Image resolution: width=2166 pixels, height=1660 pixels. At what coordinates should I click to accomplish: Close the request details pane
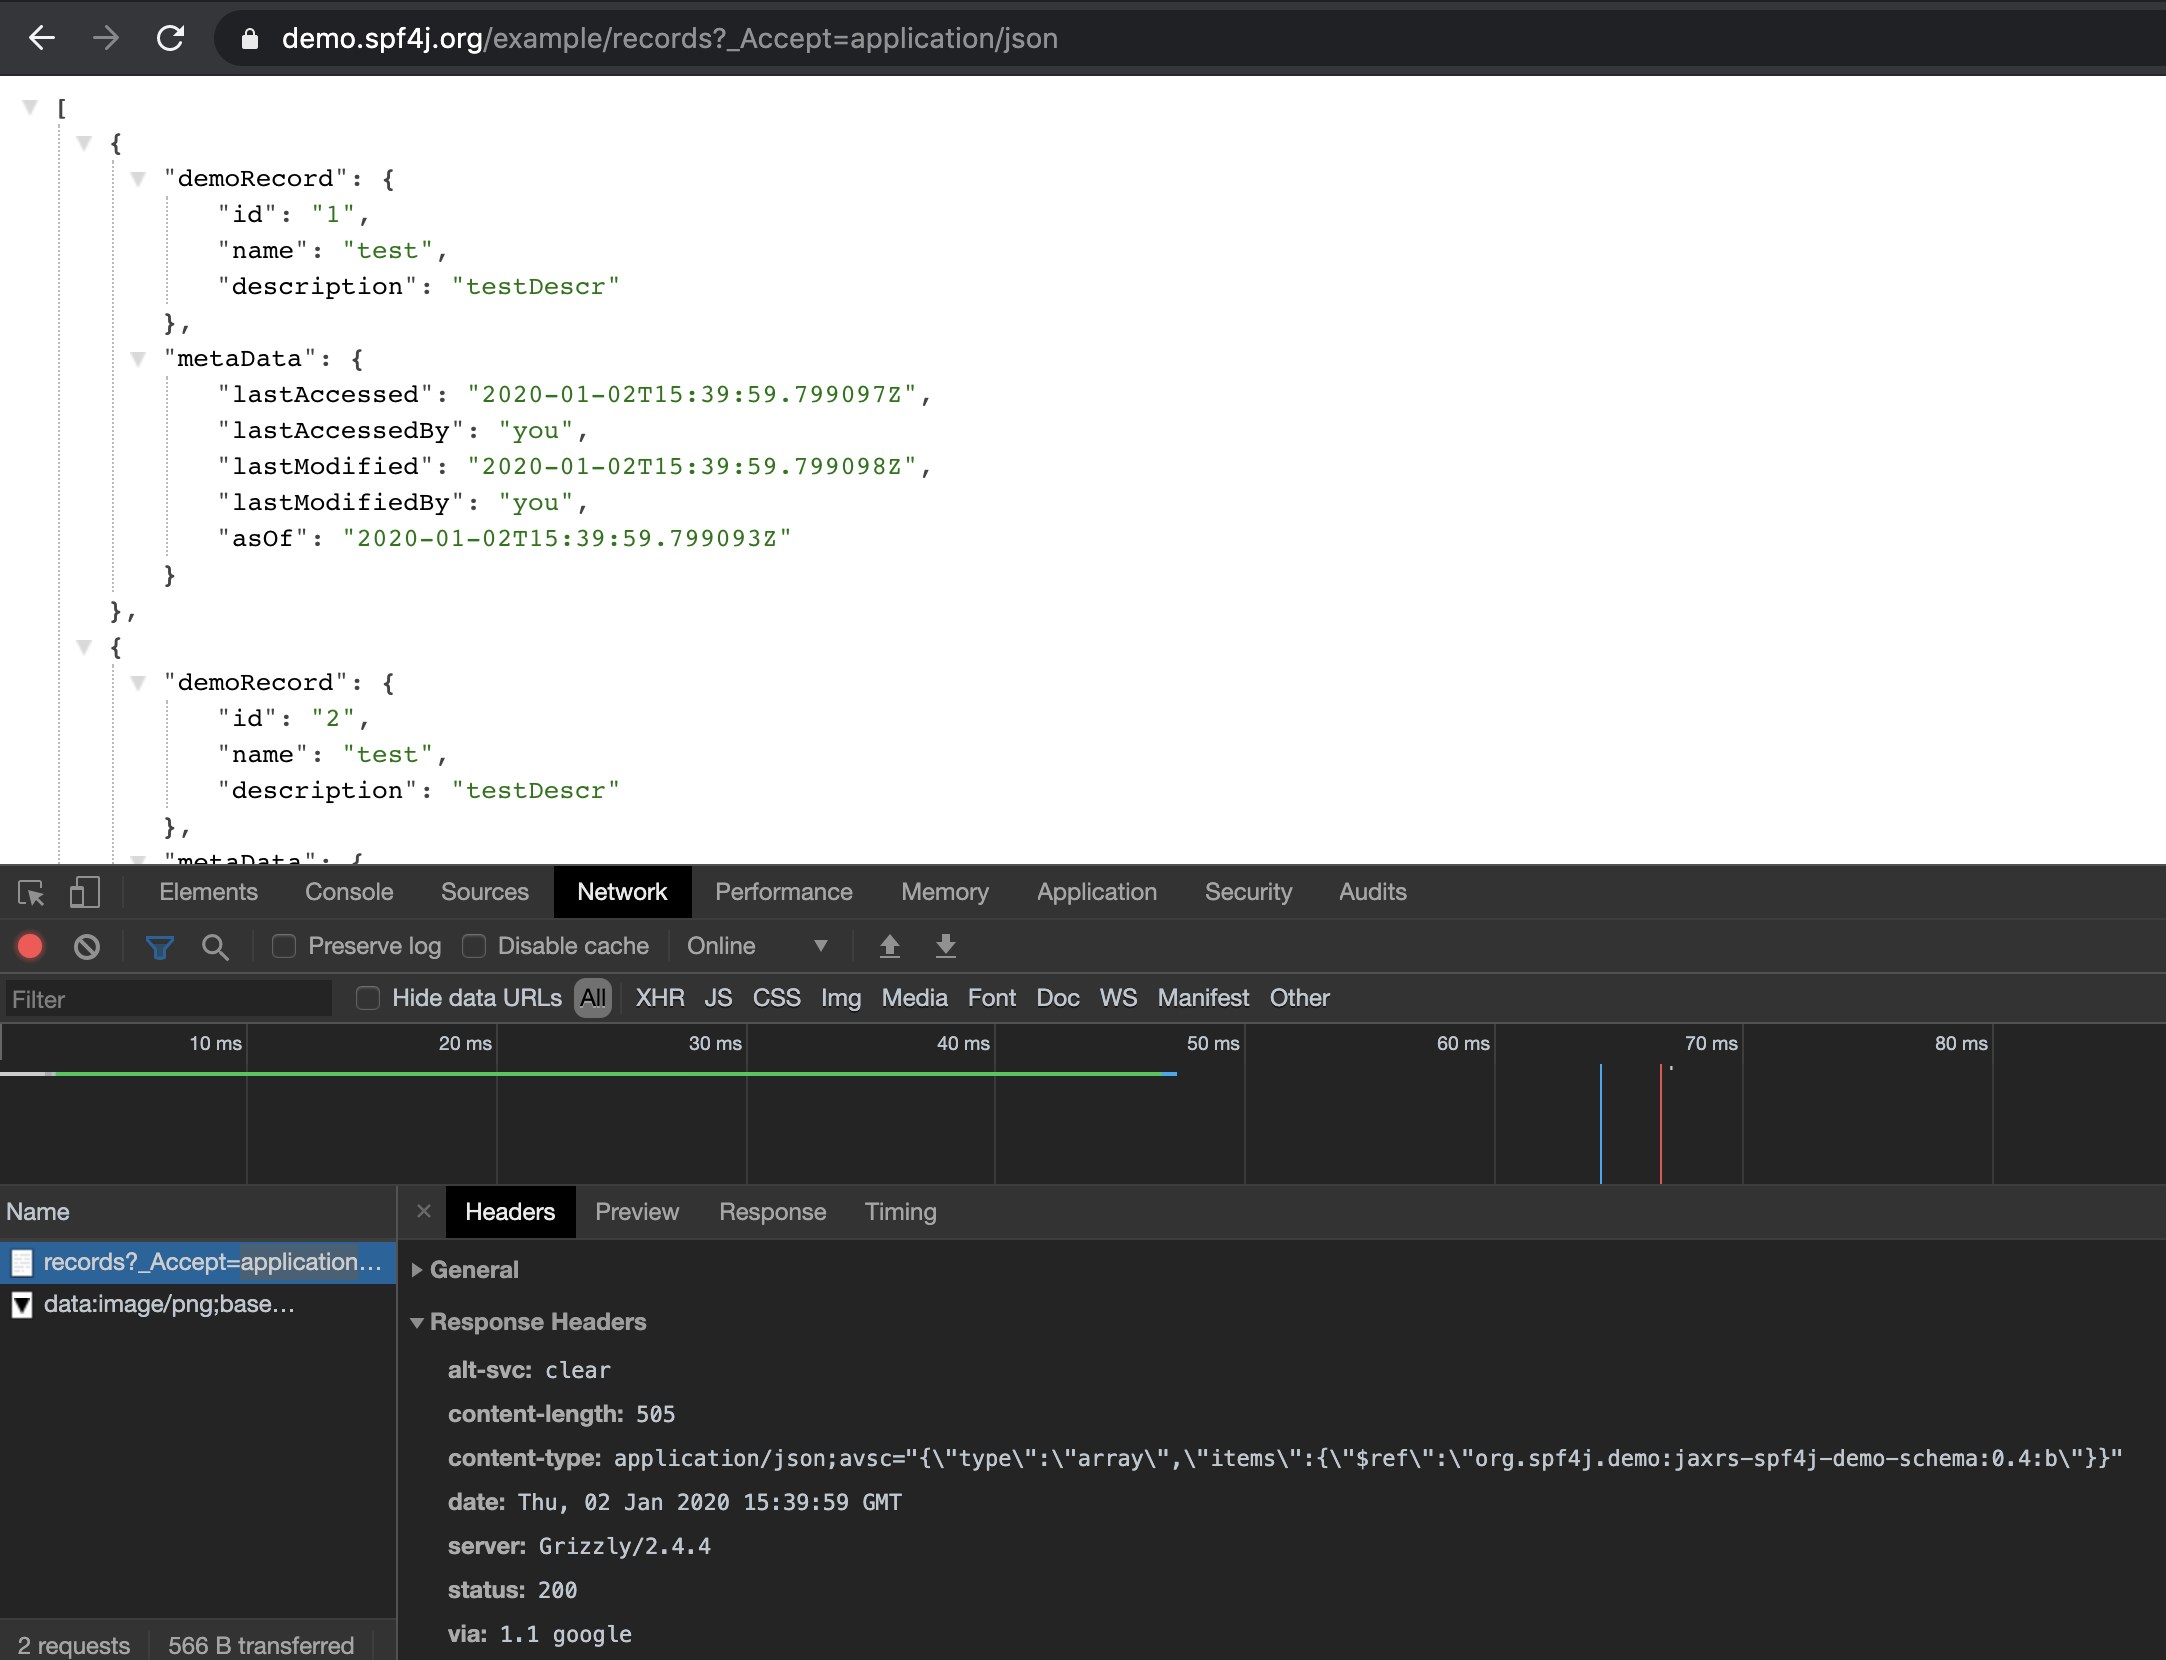(424, 1211)
